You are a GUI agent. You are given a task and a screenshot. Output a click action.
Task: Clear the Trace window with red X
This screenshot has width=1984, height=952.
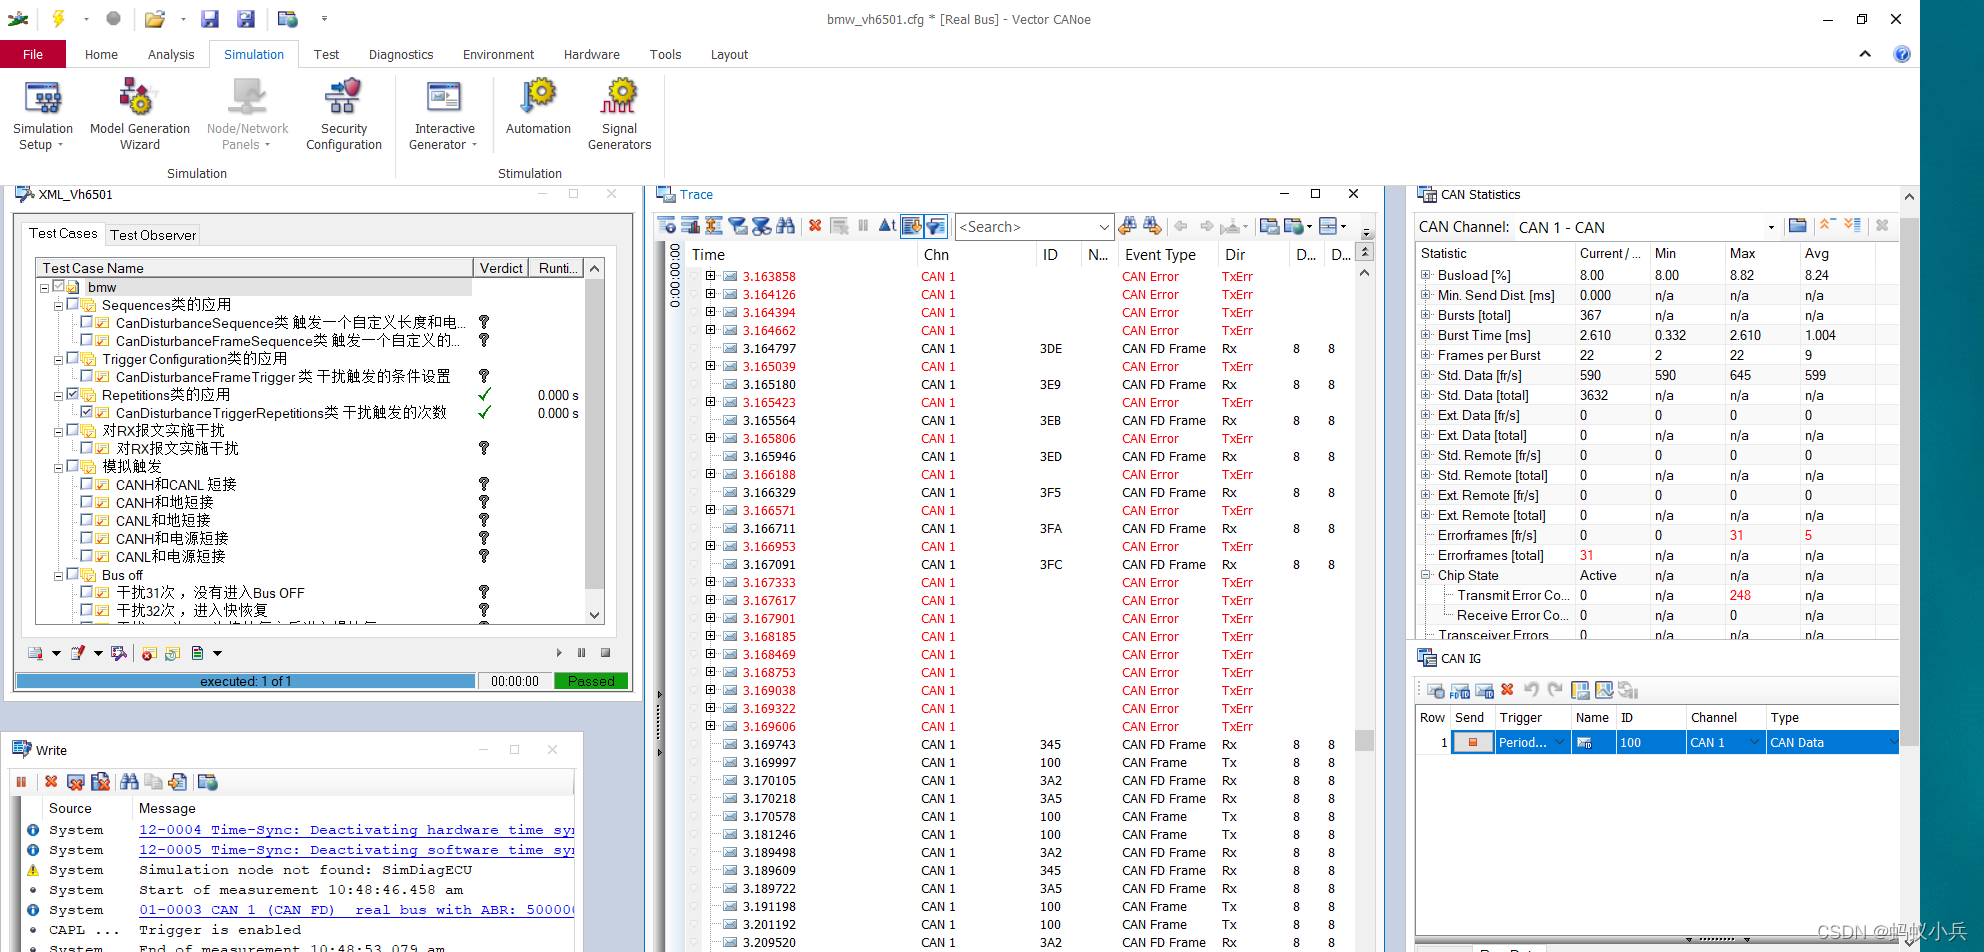point(815,226)
